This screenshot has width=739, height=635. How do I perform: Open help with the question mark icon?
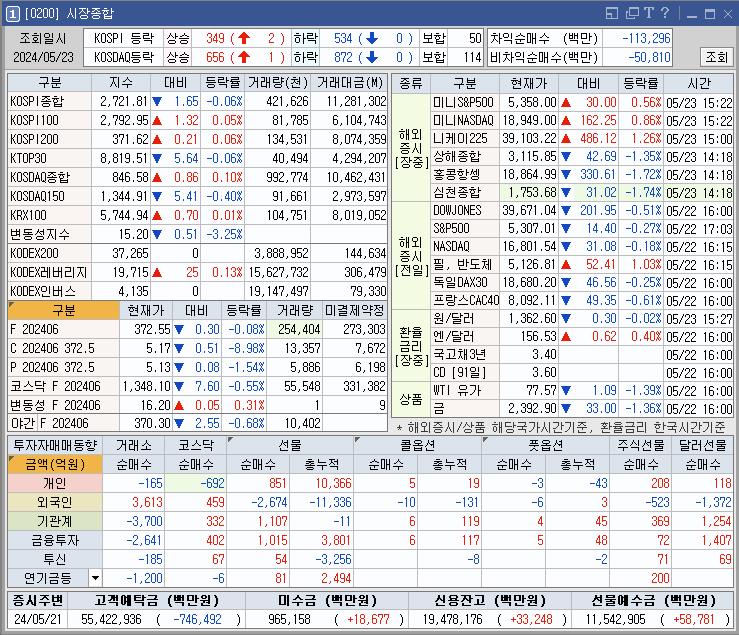[665, 13]
